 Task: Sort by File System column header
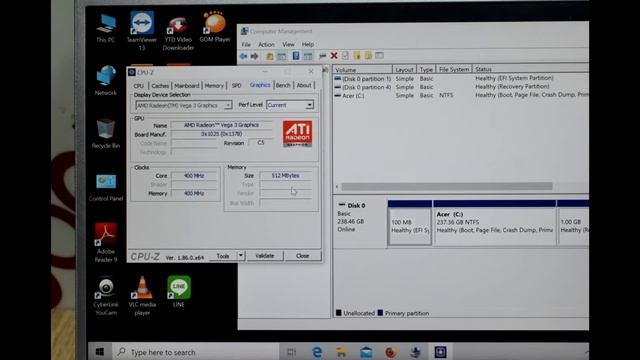pyautogui.click(x=454, y=69)
